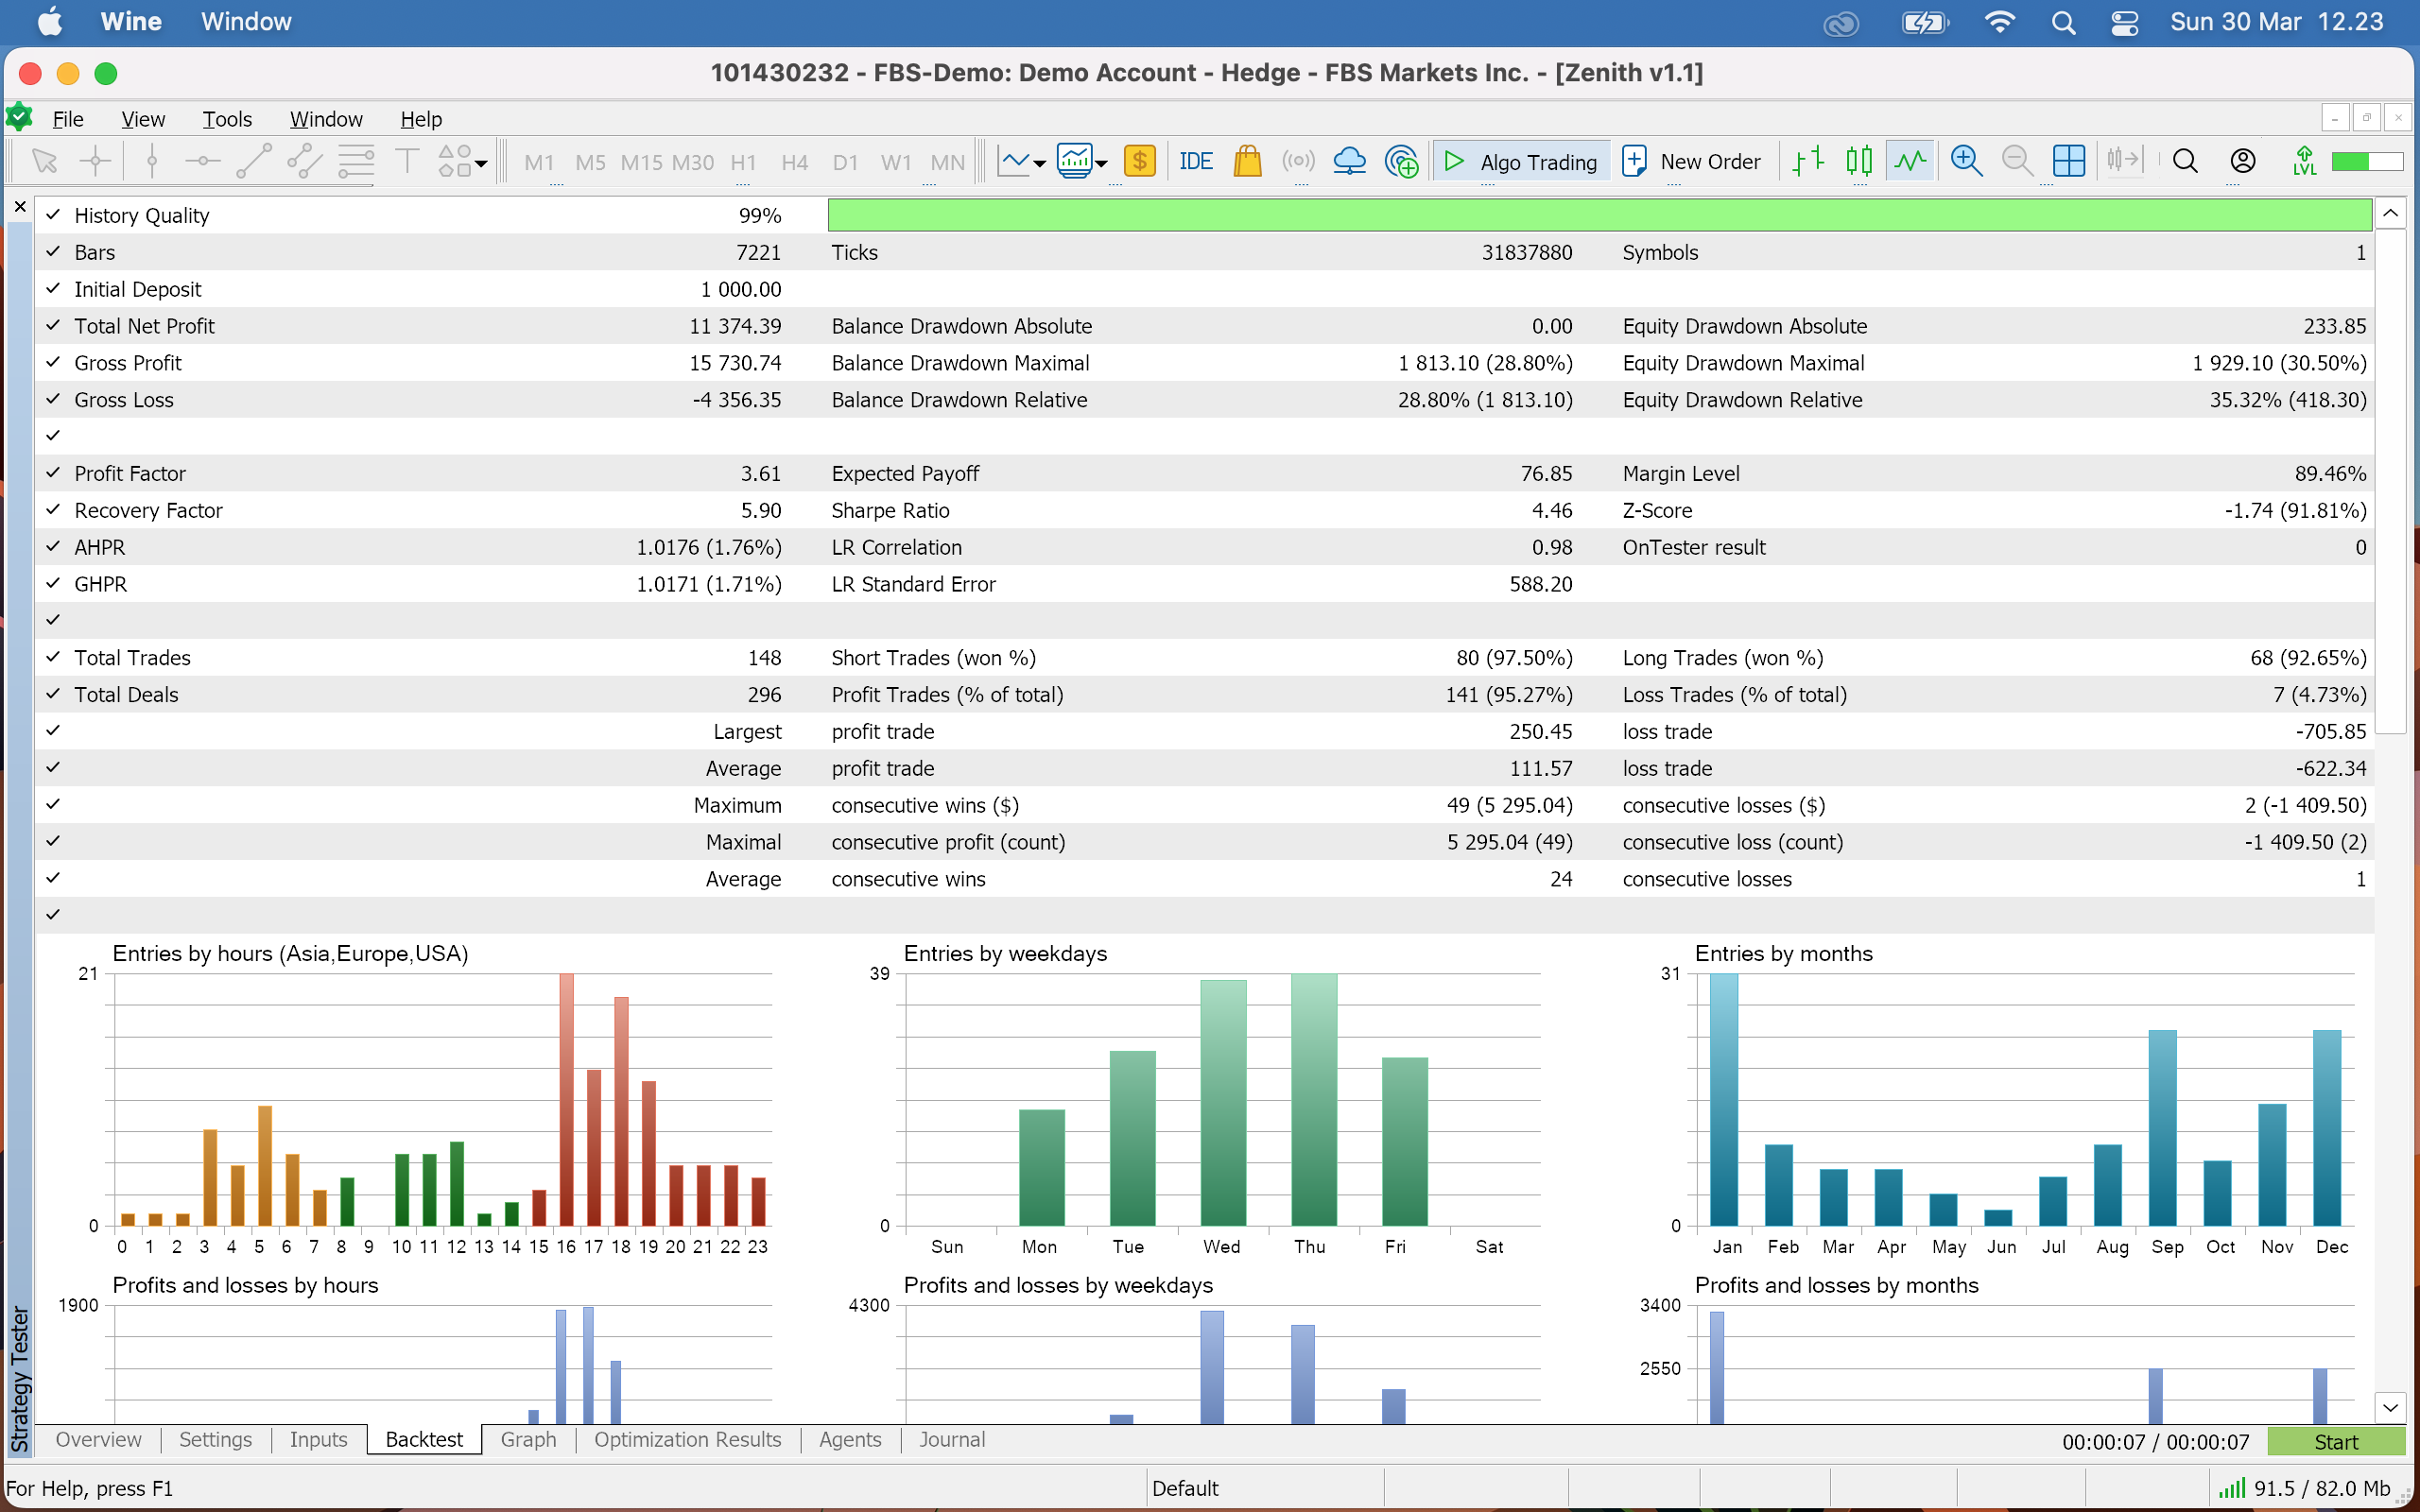
Task: Click the gold dollar trading icon
Action: [x=1140, y=161]
